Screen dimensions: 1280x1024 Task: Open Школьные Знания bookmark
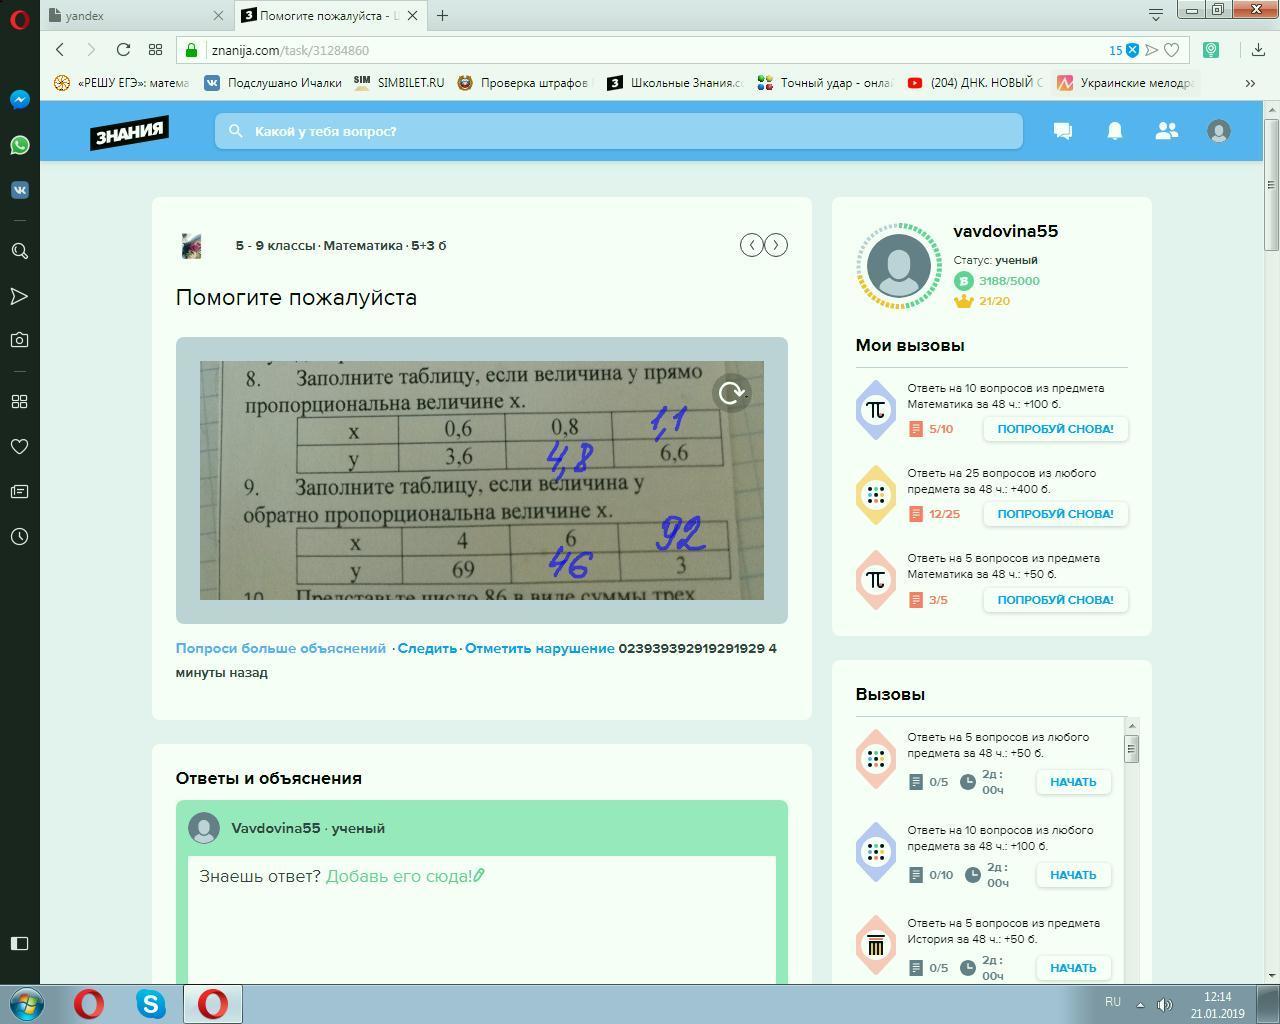[675, 83]
